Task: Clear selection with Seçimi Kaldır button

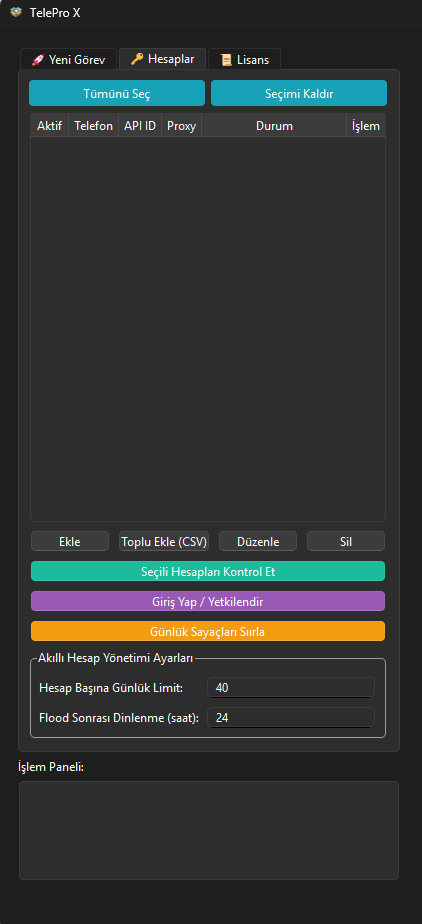Action: pos(299,93)
